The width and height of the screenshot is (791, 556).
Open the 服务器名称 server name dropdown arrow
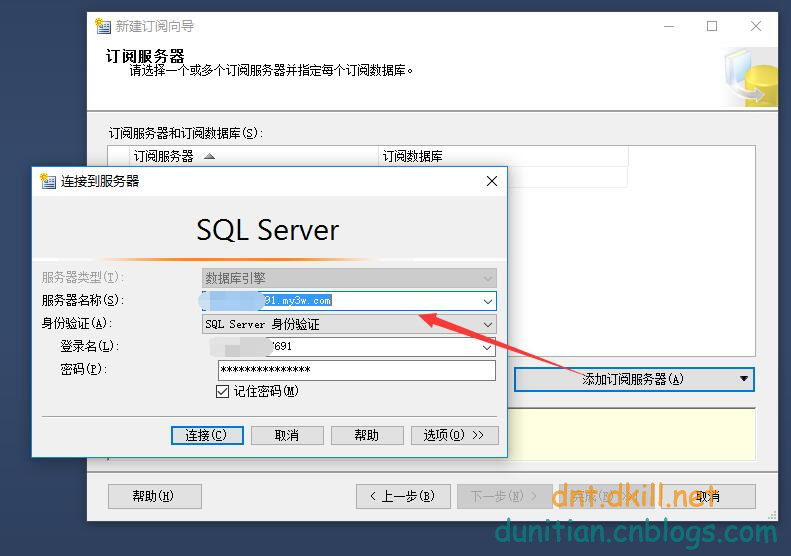[x=487, y=301]
